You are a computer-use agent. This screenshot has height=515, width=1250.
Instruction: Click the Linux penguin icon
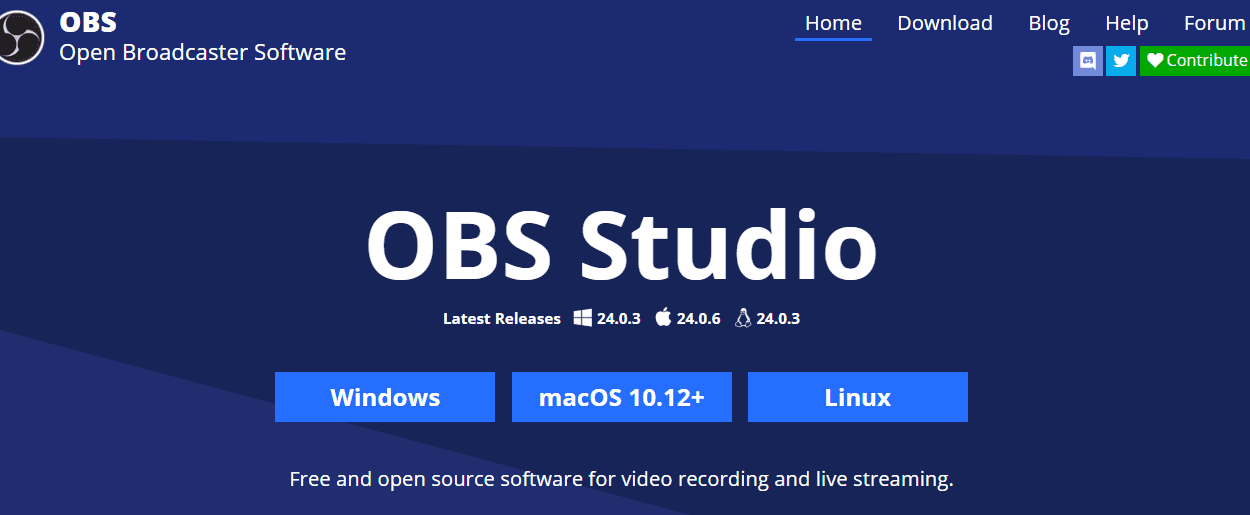[x=742, y=318]
